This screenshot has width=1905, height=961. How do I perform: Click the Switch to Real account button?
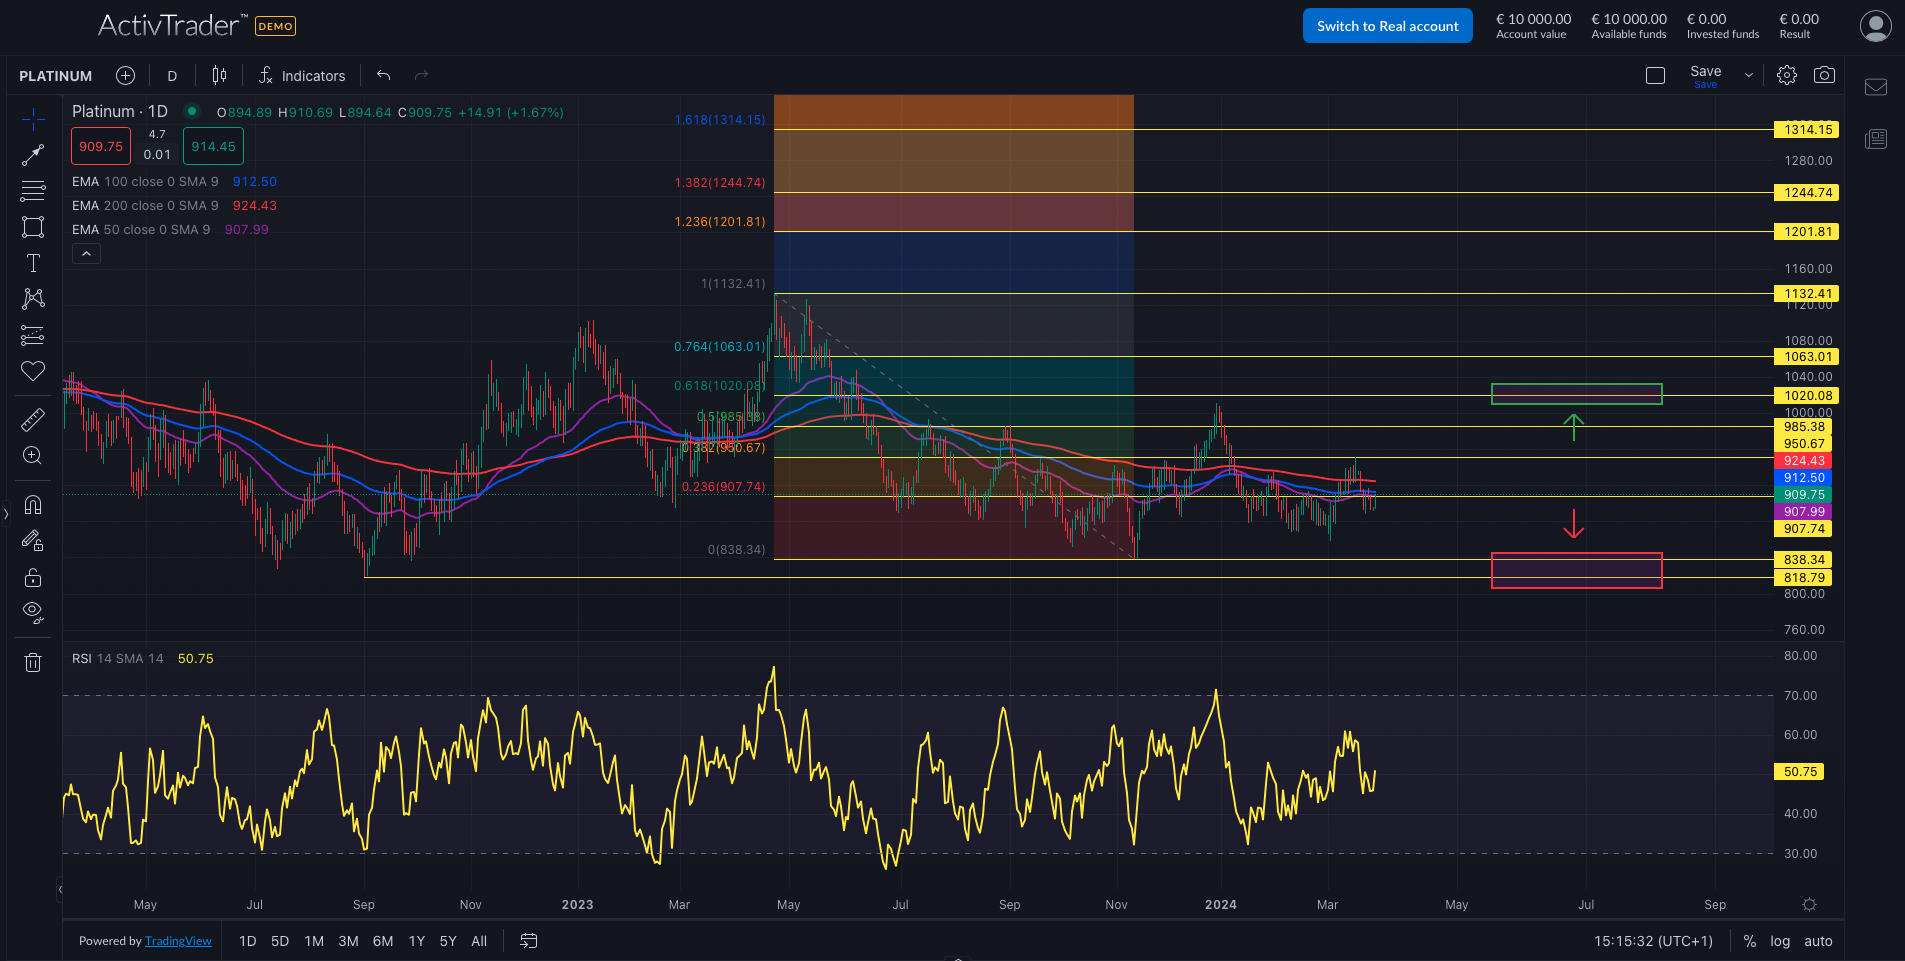pos(1387,25)
